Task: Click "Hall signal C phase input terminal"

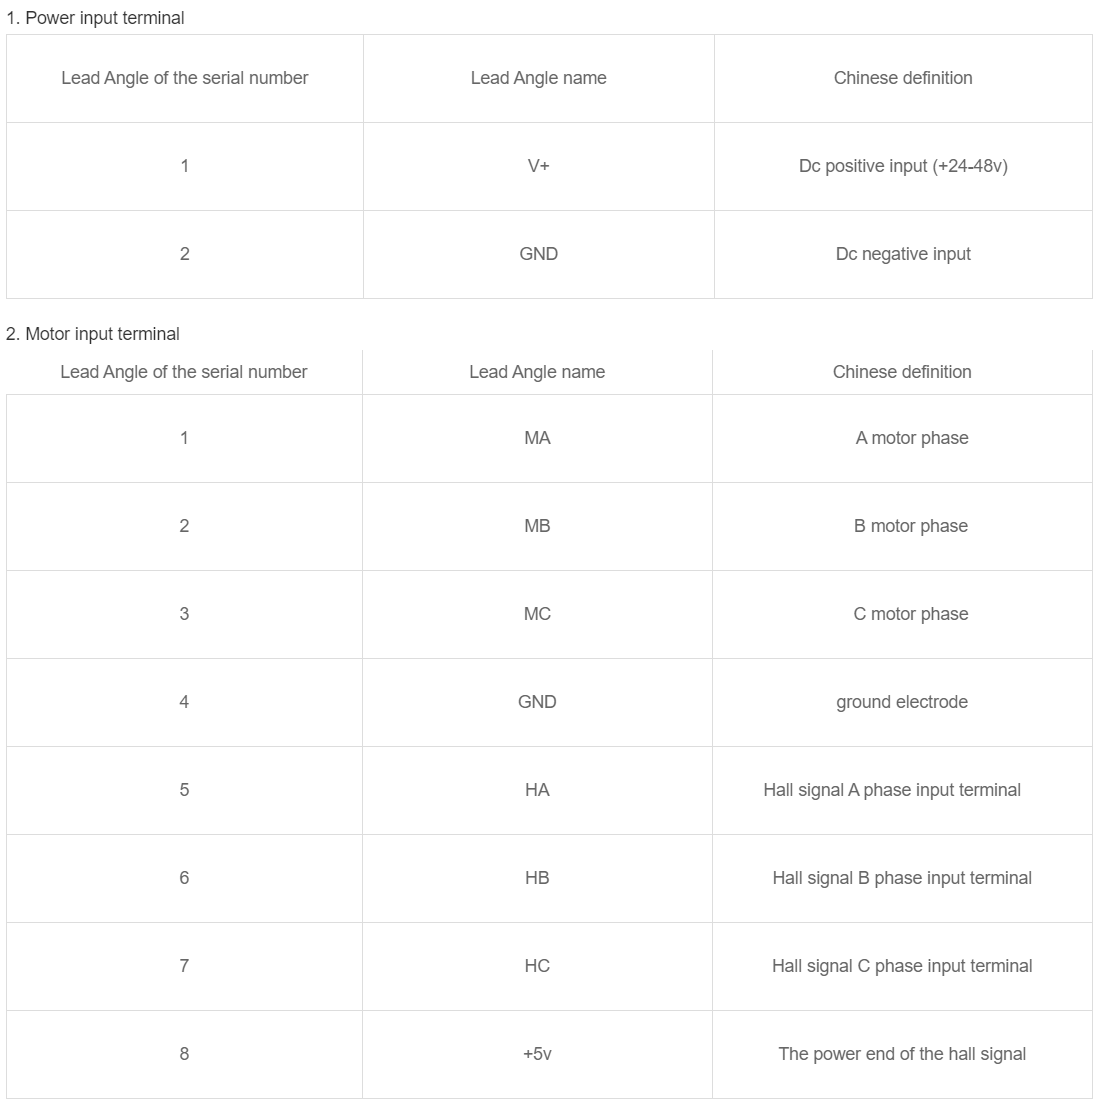Action: [902, 966]
